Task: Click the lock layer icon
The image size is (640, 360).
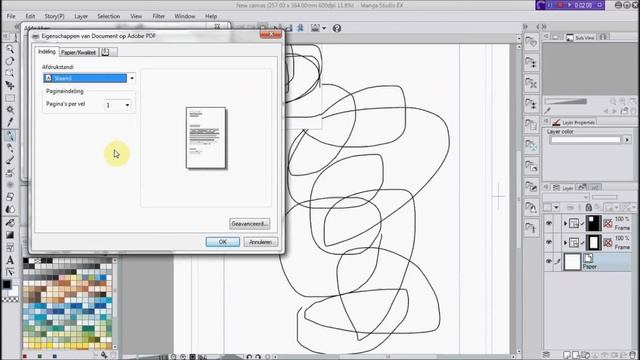Action: (x=588, y=207)
